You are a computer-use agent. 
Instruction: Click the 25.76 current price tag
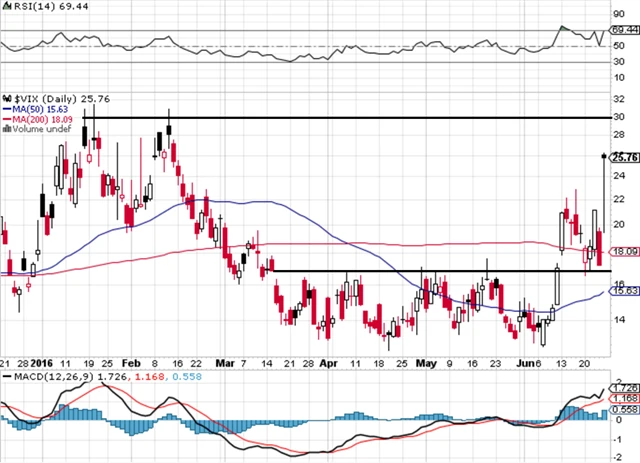coord(624,157)
